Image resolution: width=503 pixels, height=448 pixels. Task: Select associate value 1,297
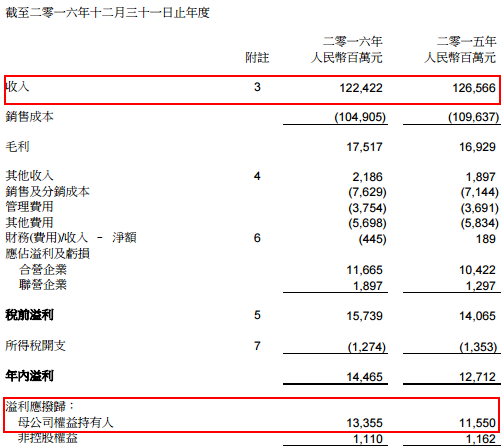(480, 286)
